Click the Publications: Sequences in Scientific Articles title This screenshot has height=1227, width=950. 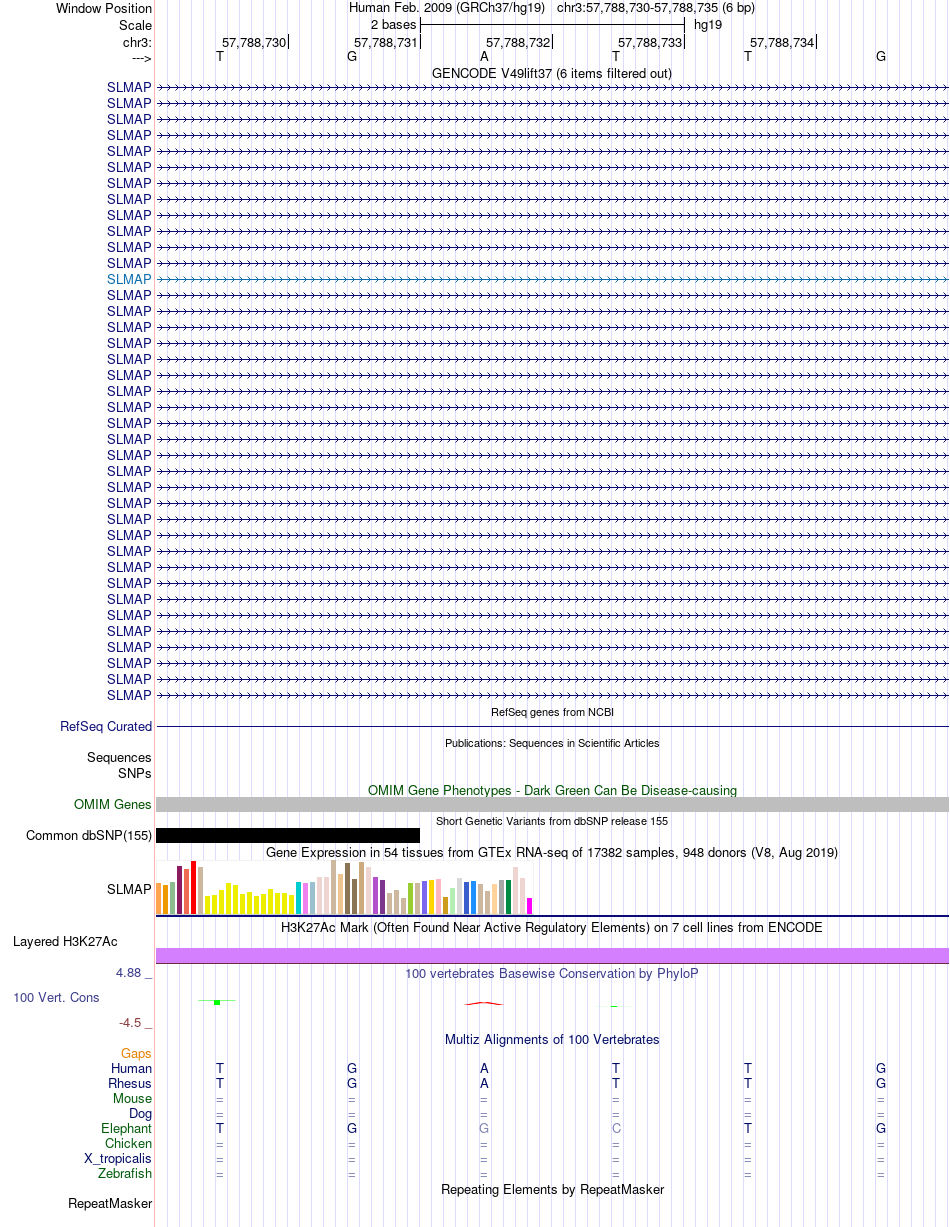[x=552, y=743]
